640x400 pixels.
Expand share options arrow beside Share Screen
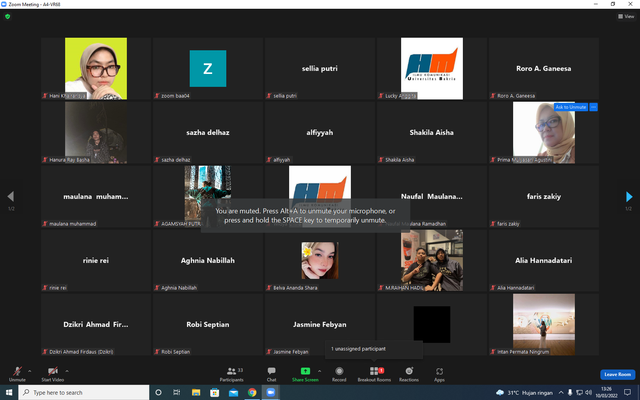[x=319, y=371]
